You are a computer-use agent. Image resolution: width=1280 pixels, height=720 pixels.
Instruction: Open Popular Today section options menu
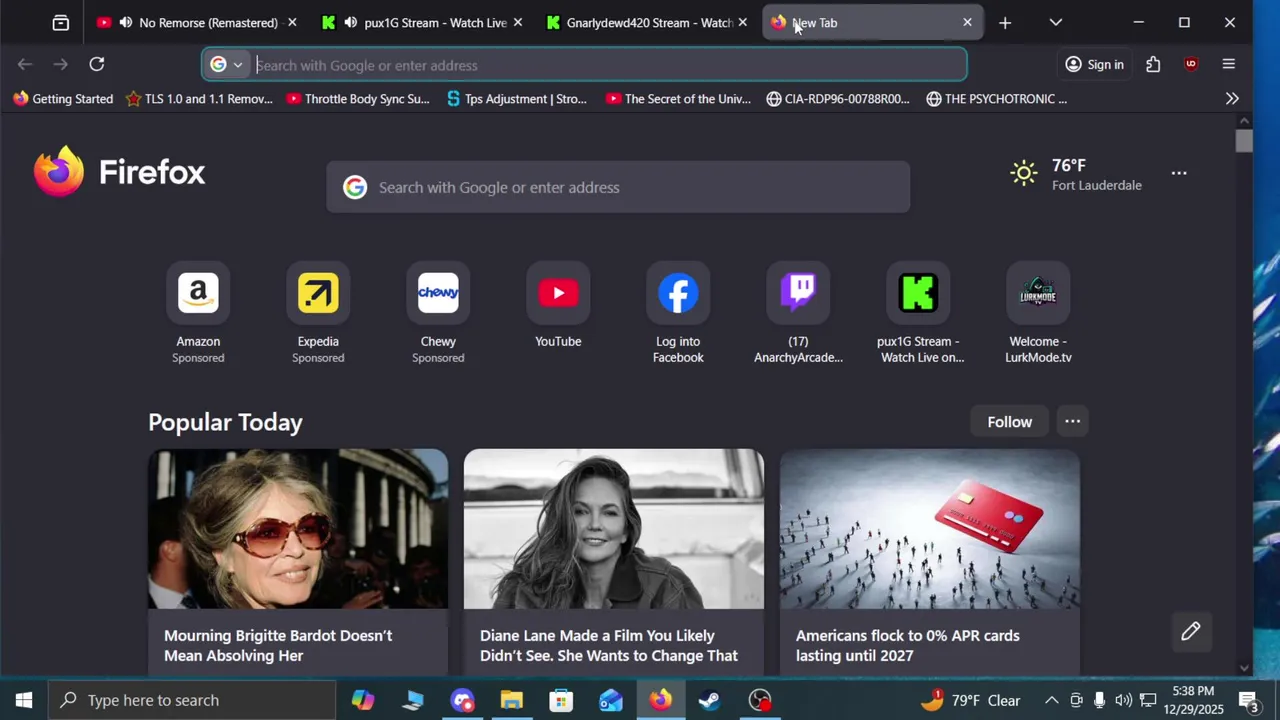1072,421
